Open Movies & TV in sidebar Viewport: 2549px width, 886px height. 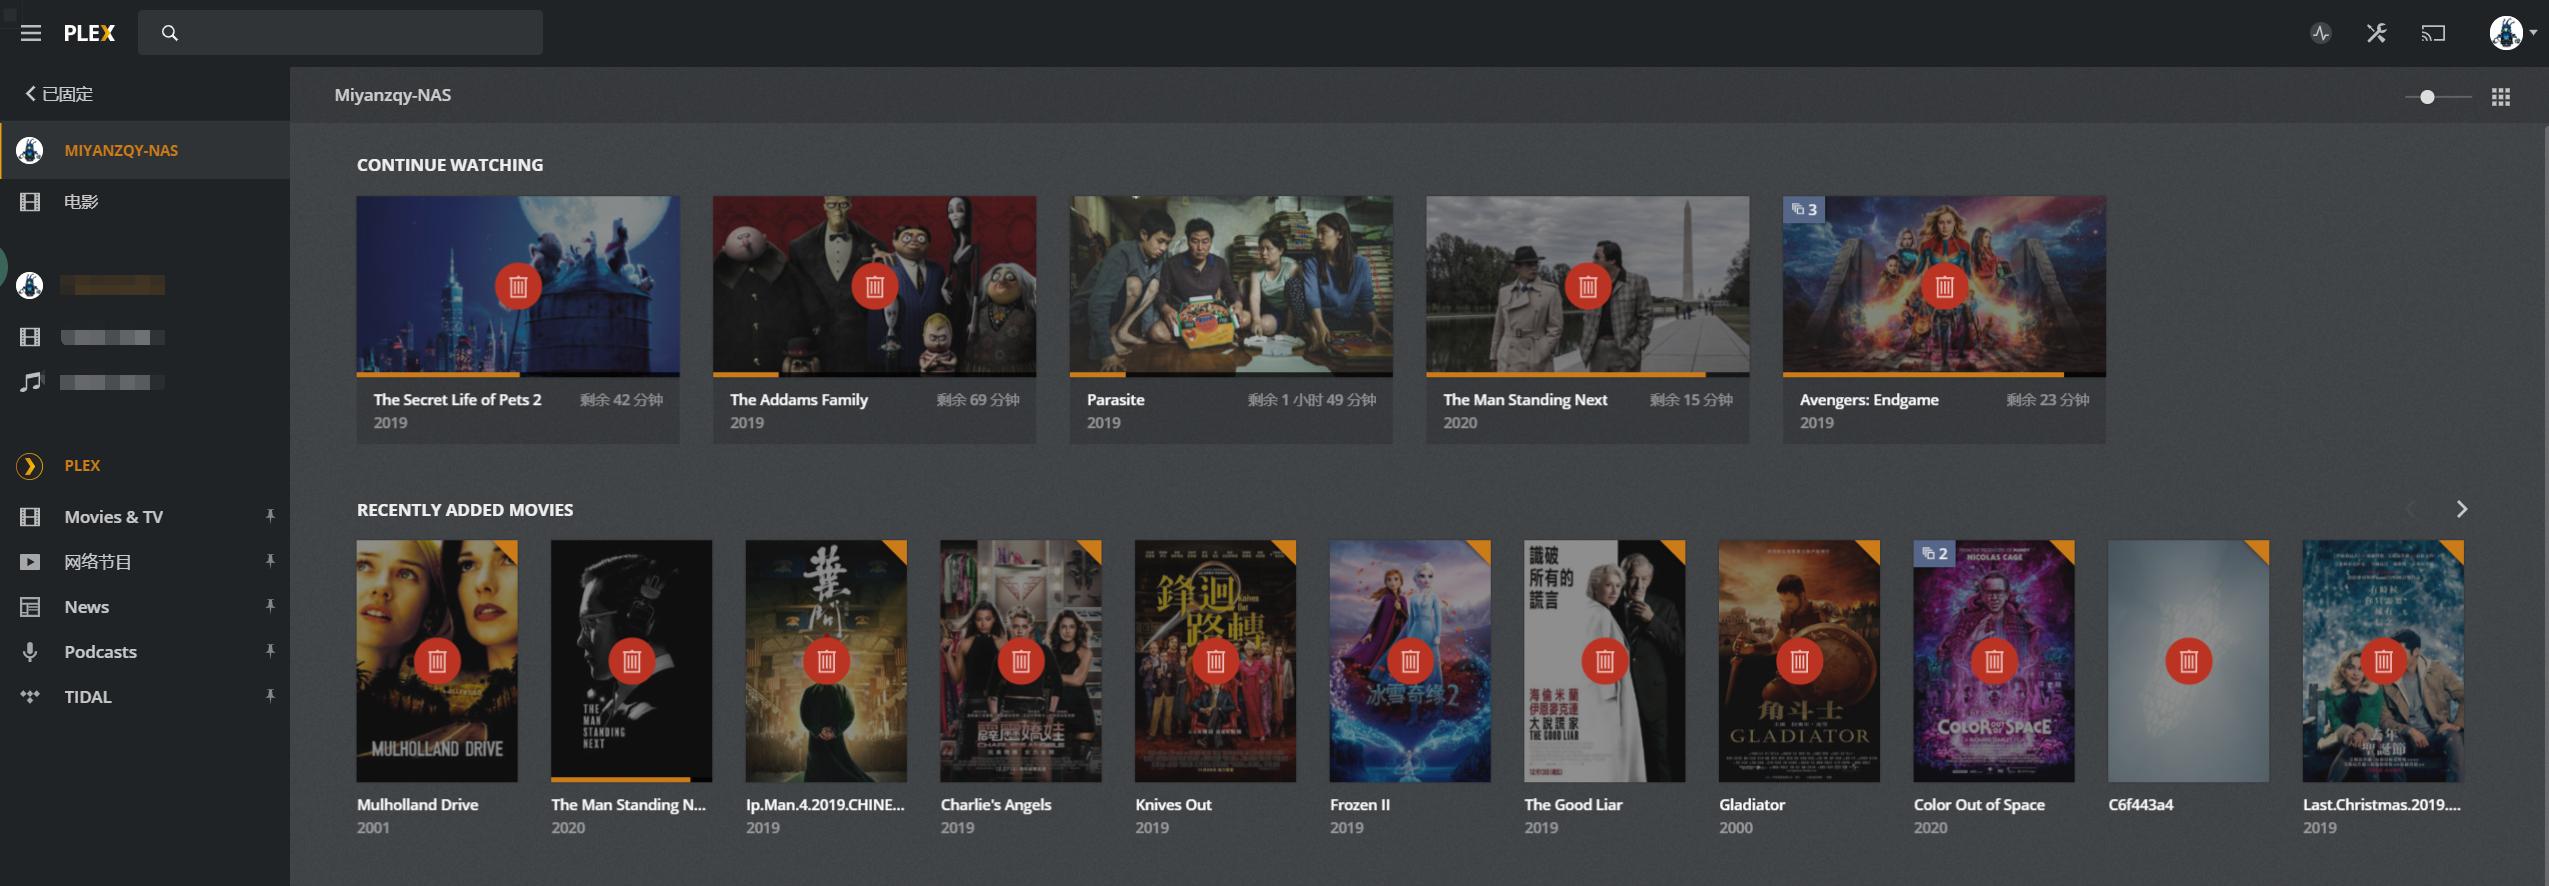click(x=113, y=517)
